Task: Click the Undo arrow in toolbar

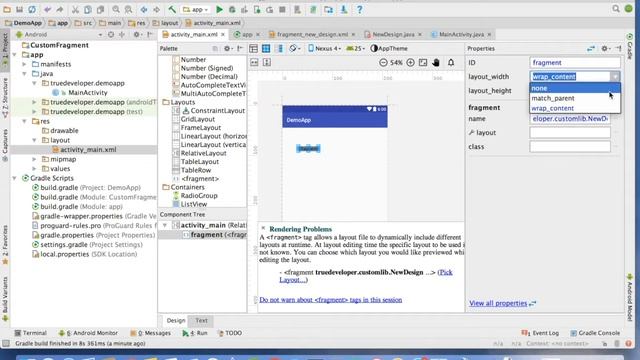Action: point(47,9)
